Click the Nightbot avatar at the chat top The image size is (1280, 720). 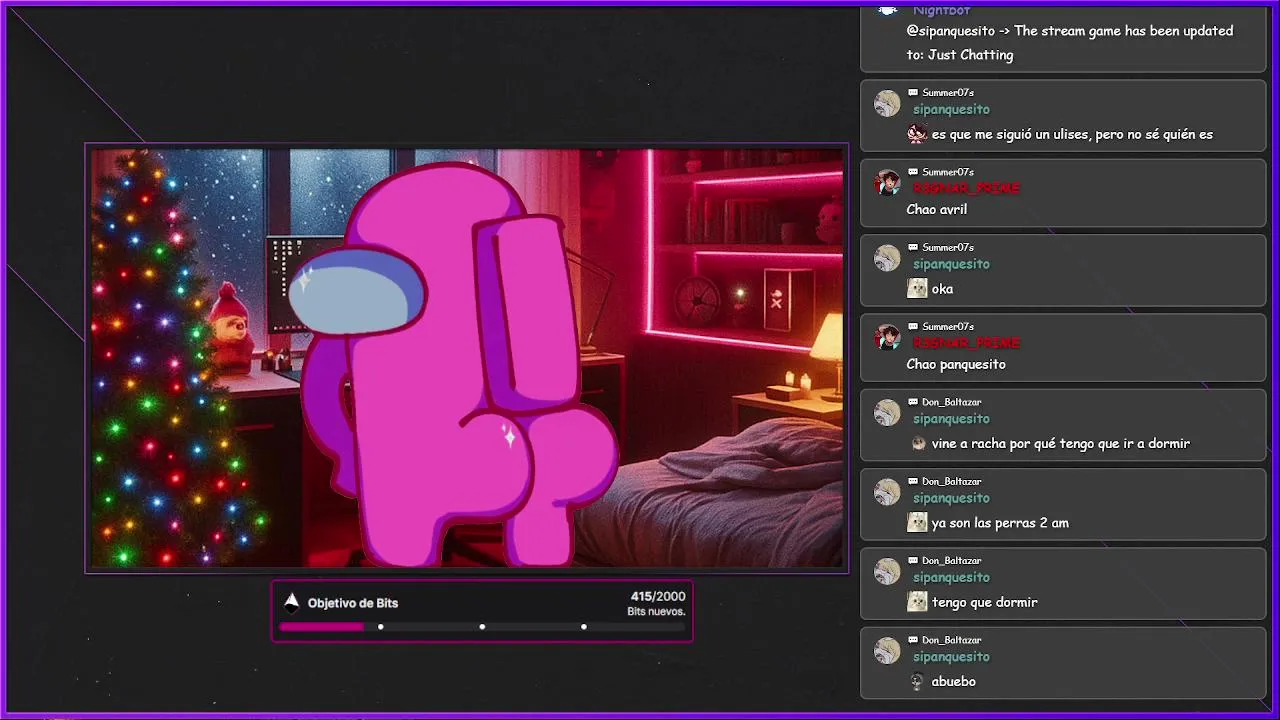[x=887, y=9]
